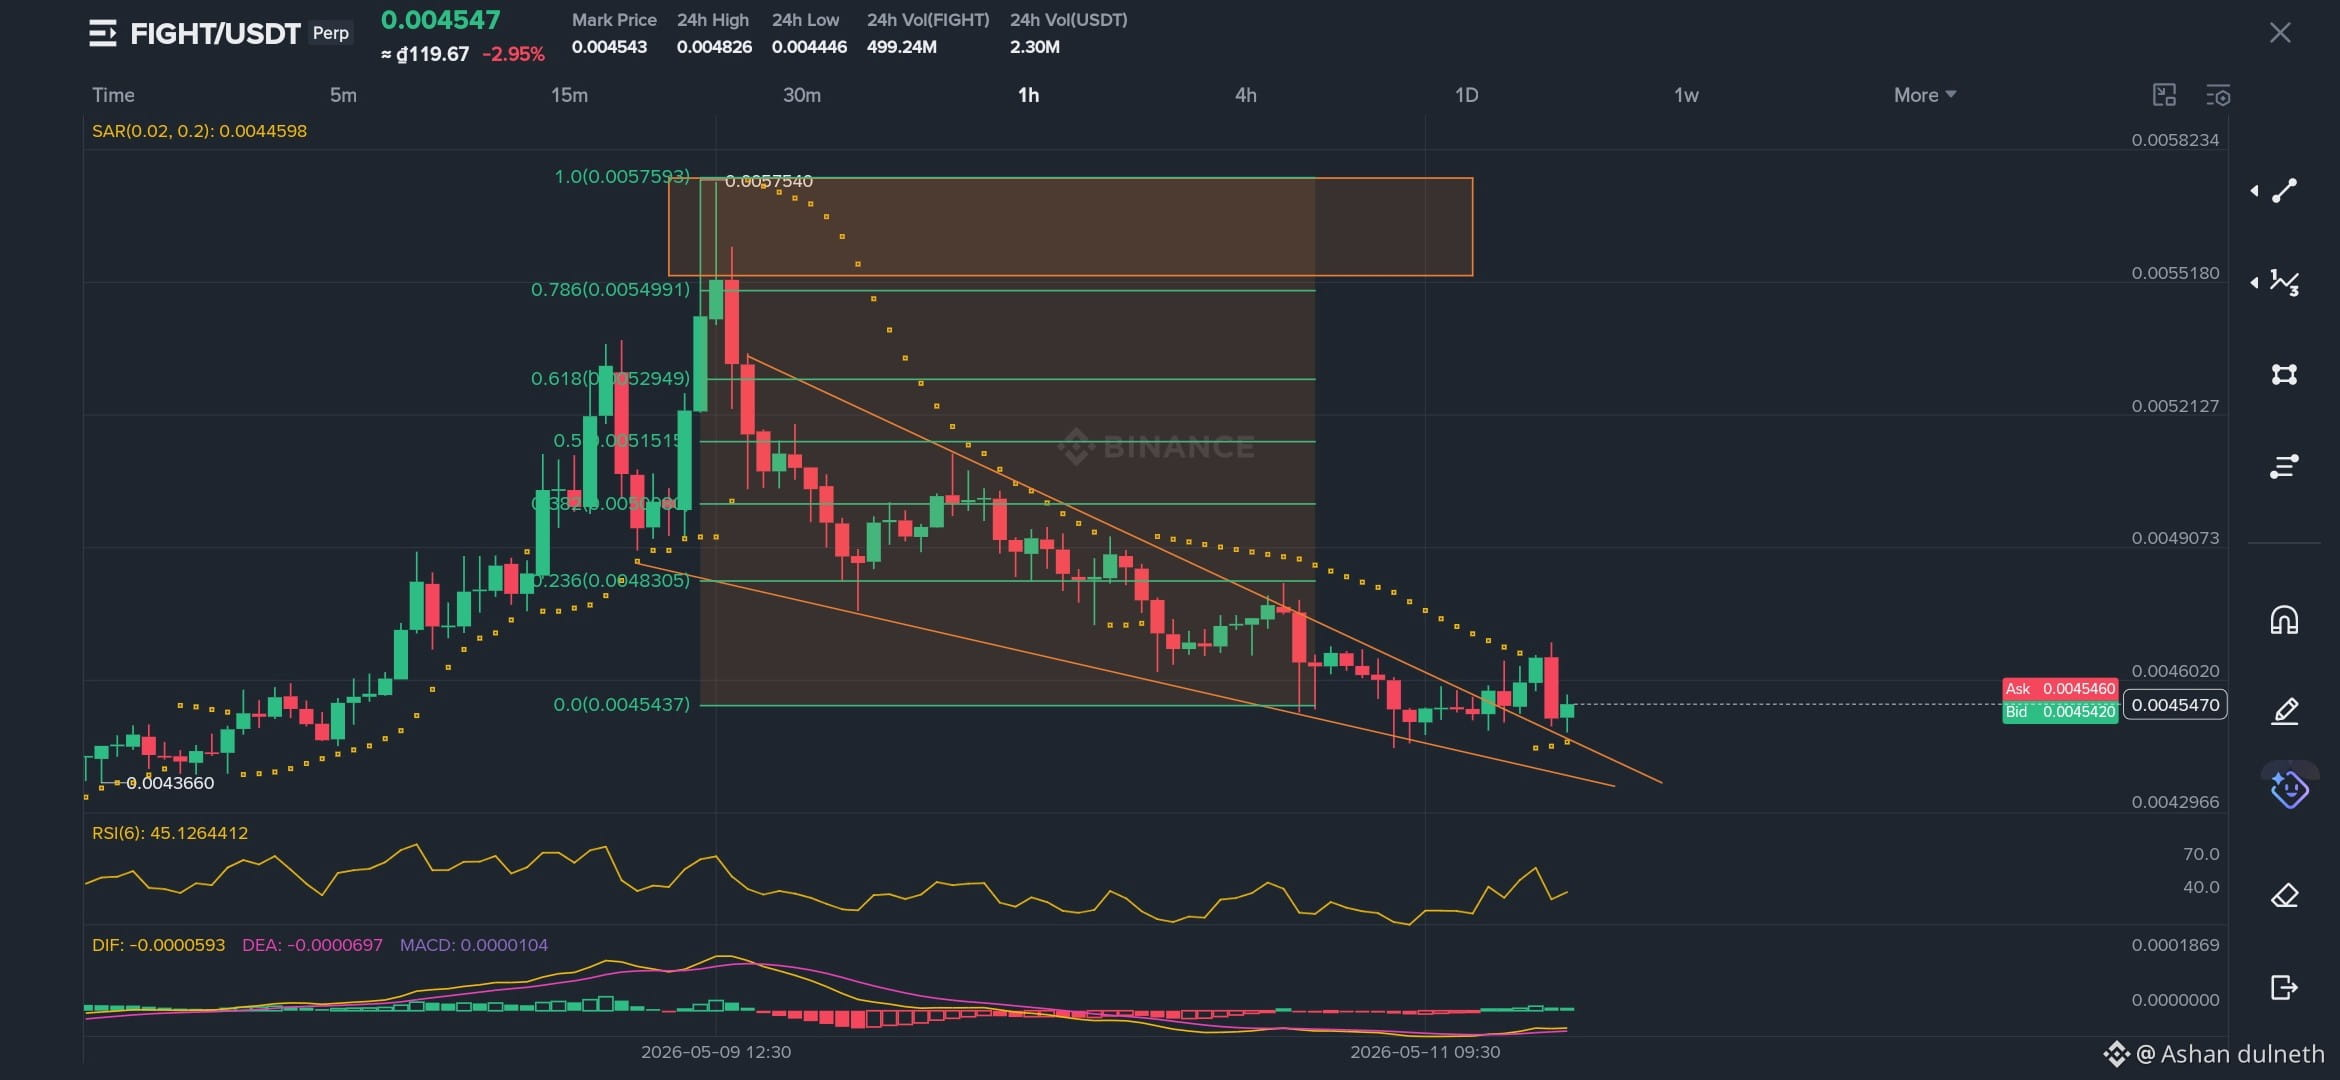The image size is (2340, 1080).
Task: Click the RSI 70.0 axis level
Action: coord(2201,854)
